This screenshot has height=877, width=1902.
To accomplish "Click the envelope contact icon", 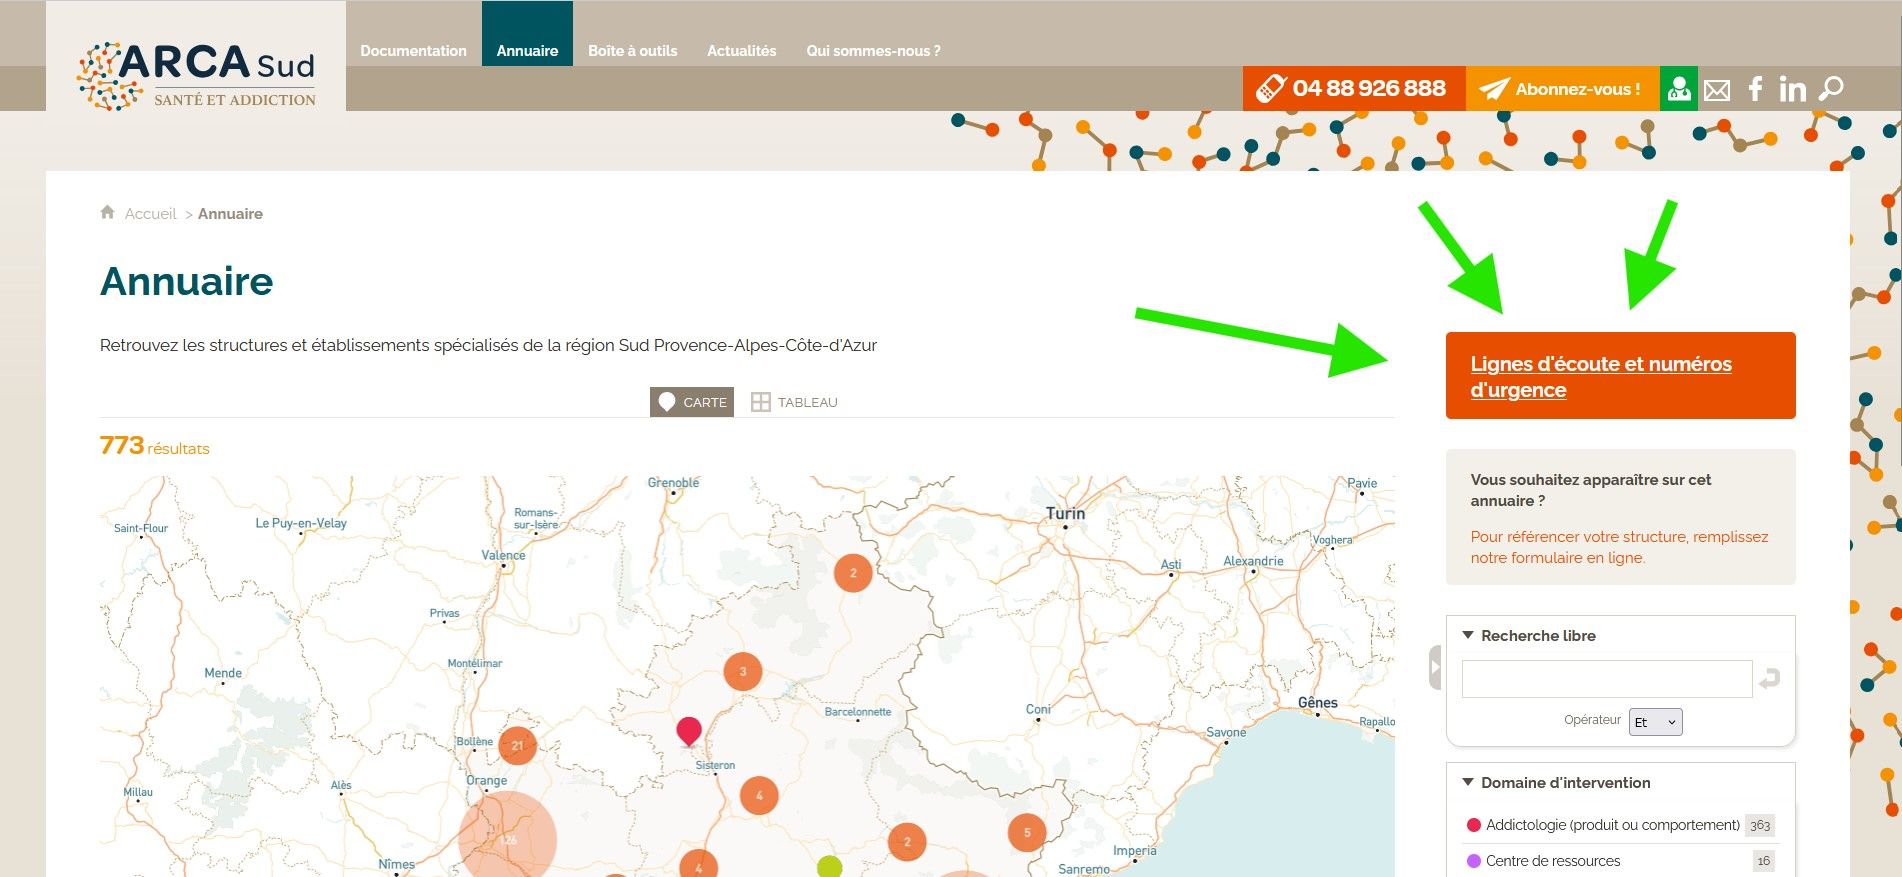I will click(x=1717, y=90).
